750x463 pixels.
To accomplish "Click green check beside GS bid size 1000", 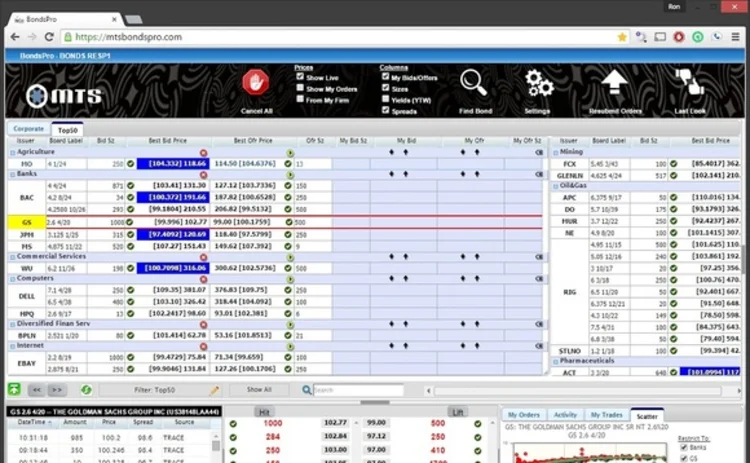I will coord(129,222).
